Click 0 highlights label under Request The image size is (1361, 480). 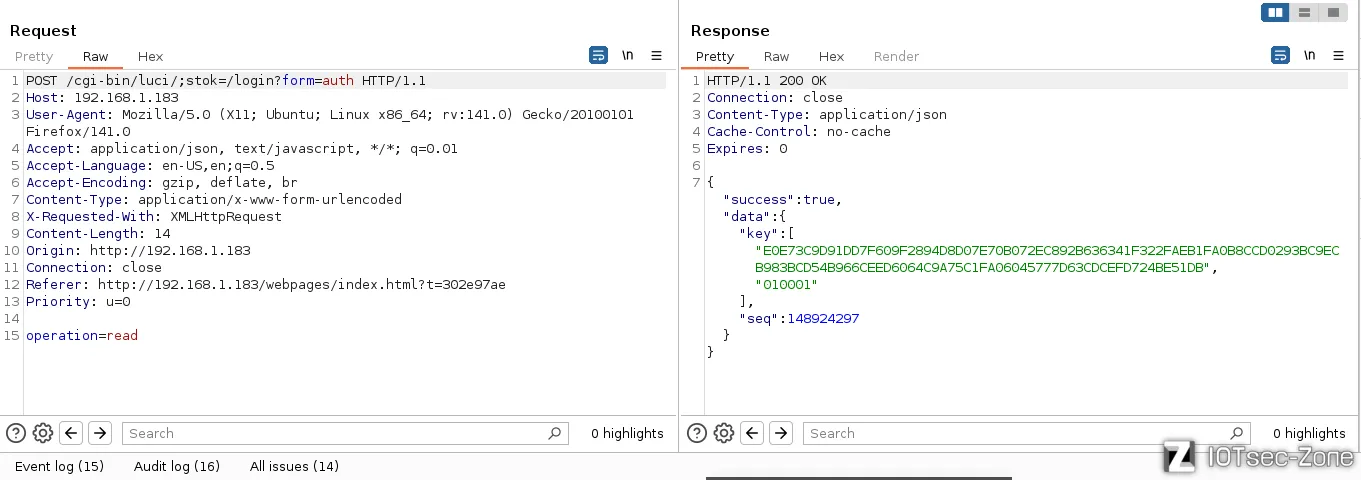[x=627, y=433]
